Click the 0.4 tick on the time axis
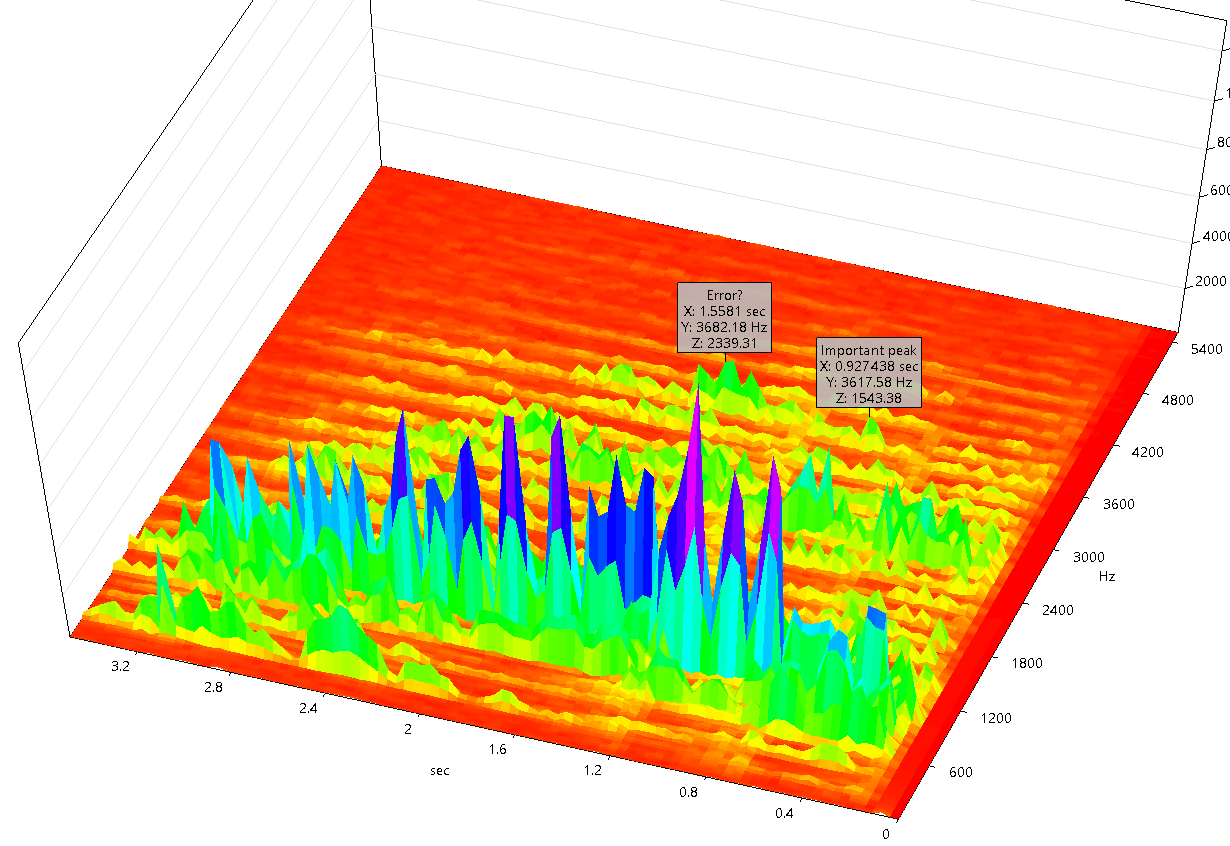The height and width of the screenshot is (846, 1230). pos(784,813)
